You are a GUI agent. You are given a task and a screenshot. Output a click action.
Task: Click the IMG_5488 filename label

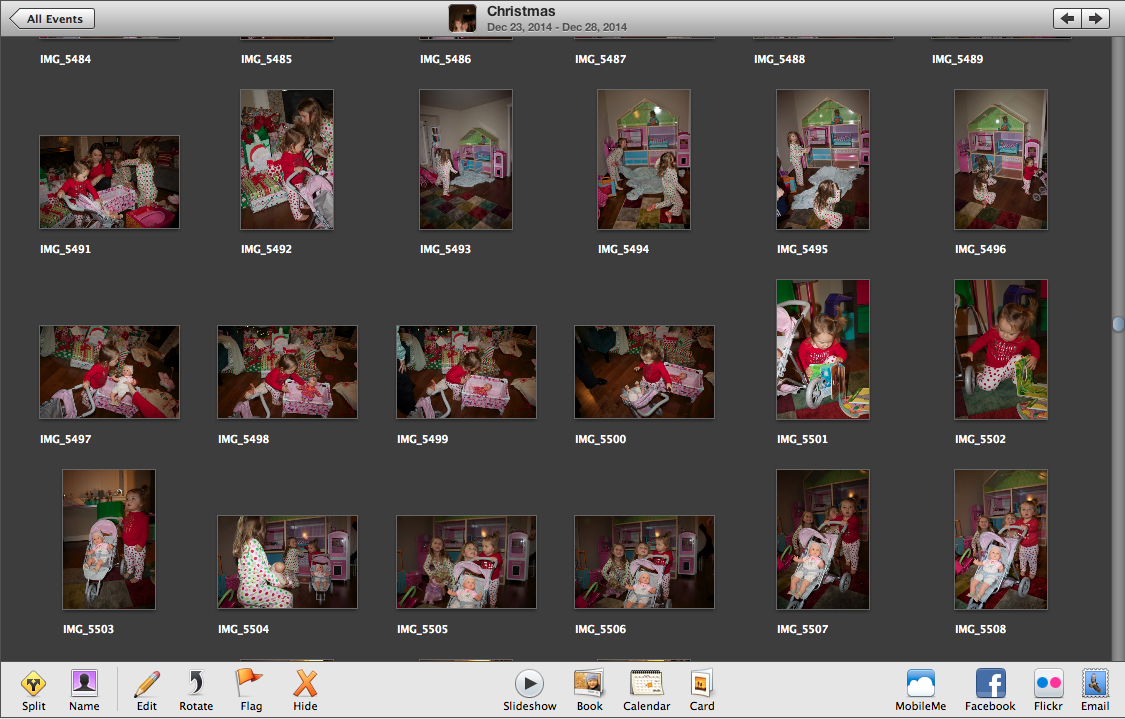[779, 60]
